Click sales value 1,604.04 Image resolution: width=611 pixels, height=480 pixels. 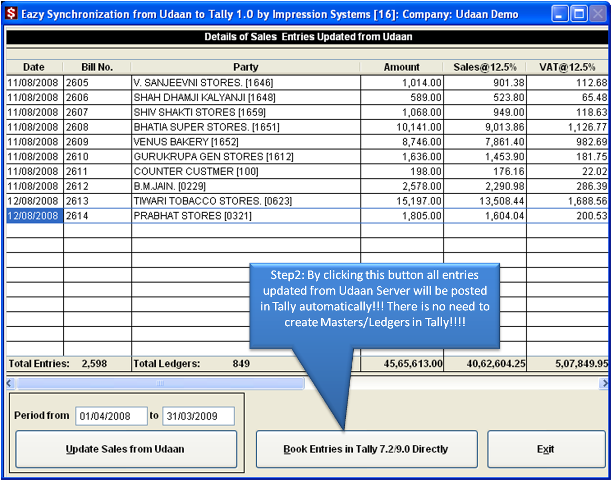[485, 216]
